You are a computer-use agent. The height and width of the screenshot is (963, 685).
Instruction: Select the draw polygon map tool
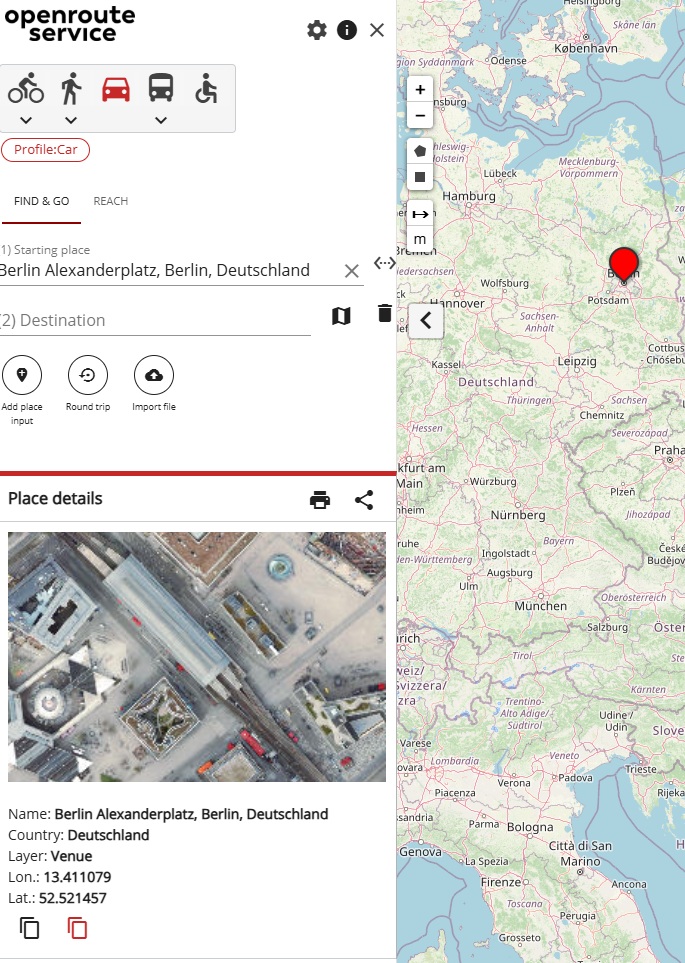click(420, 151)
